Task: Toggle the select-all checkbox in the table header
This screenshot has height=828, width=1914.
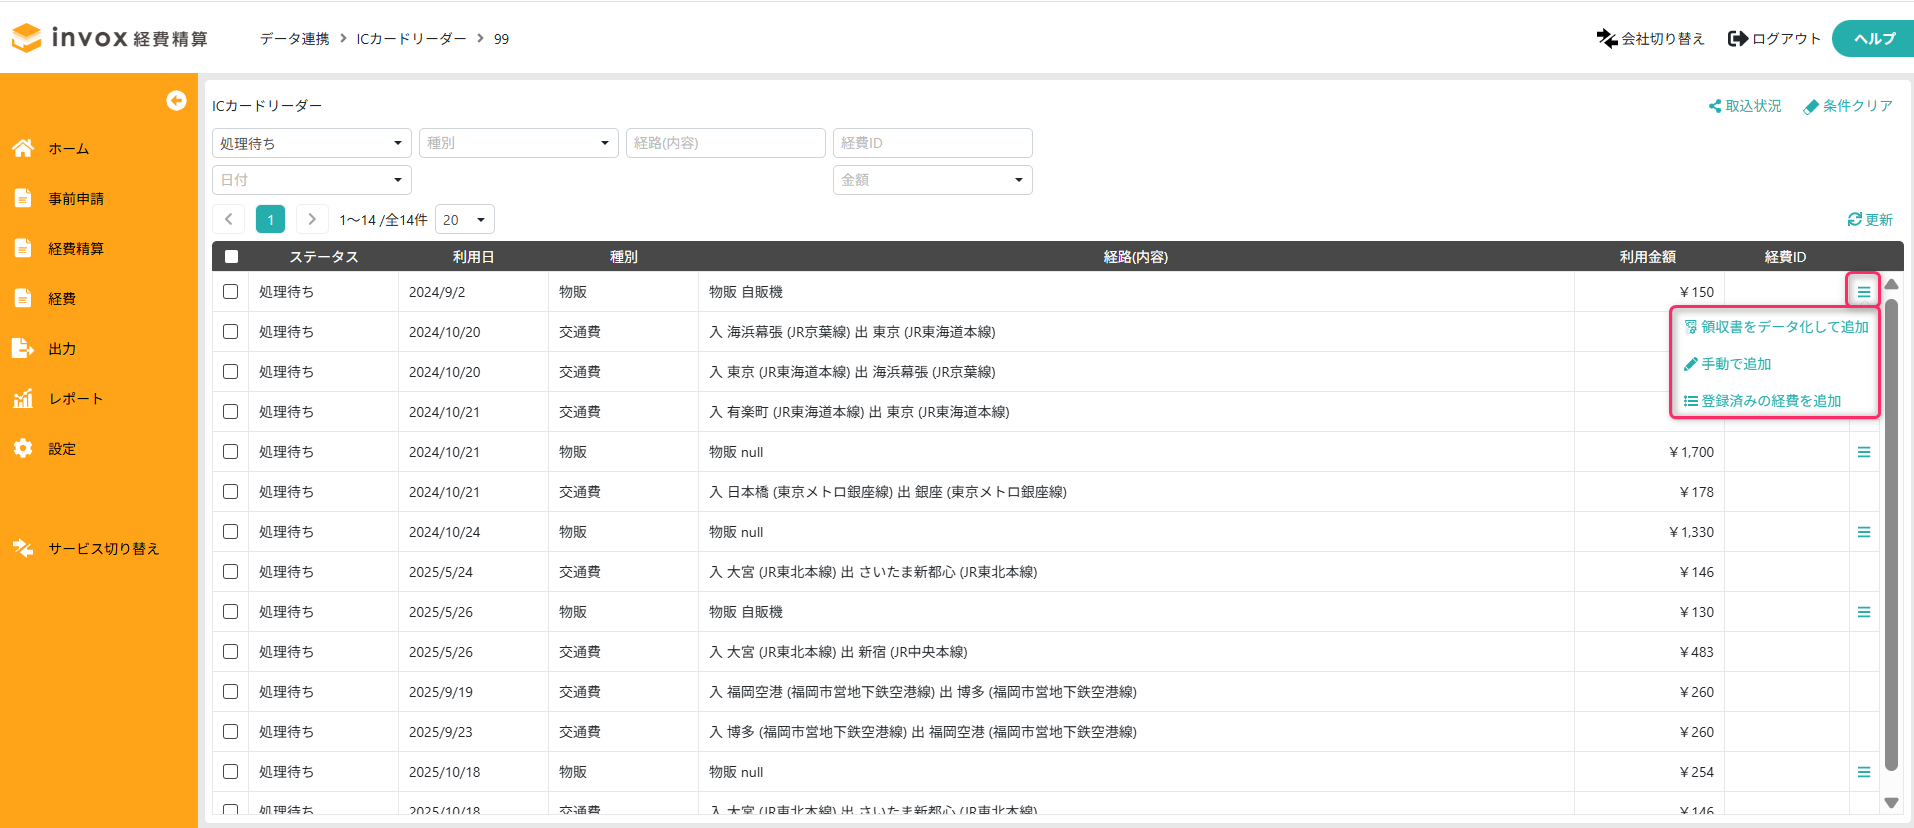Action: pos(231,257)
